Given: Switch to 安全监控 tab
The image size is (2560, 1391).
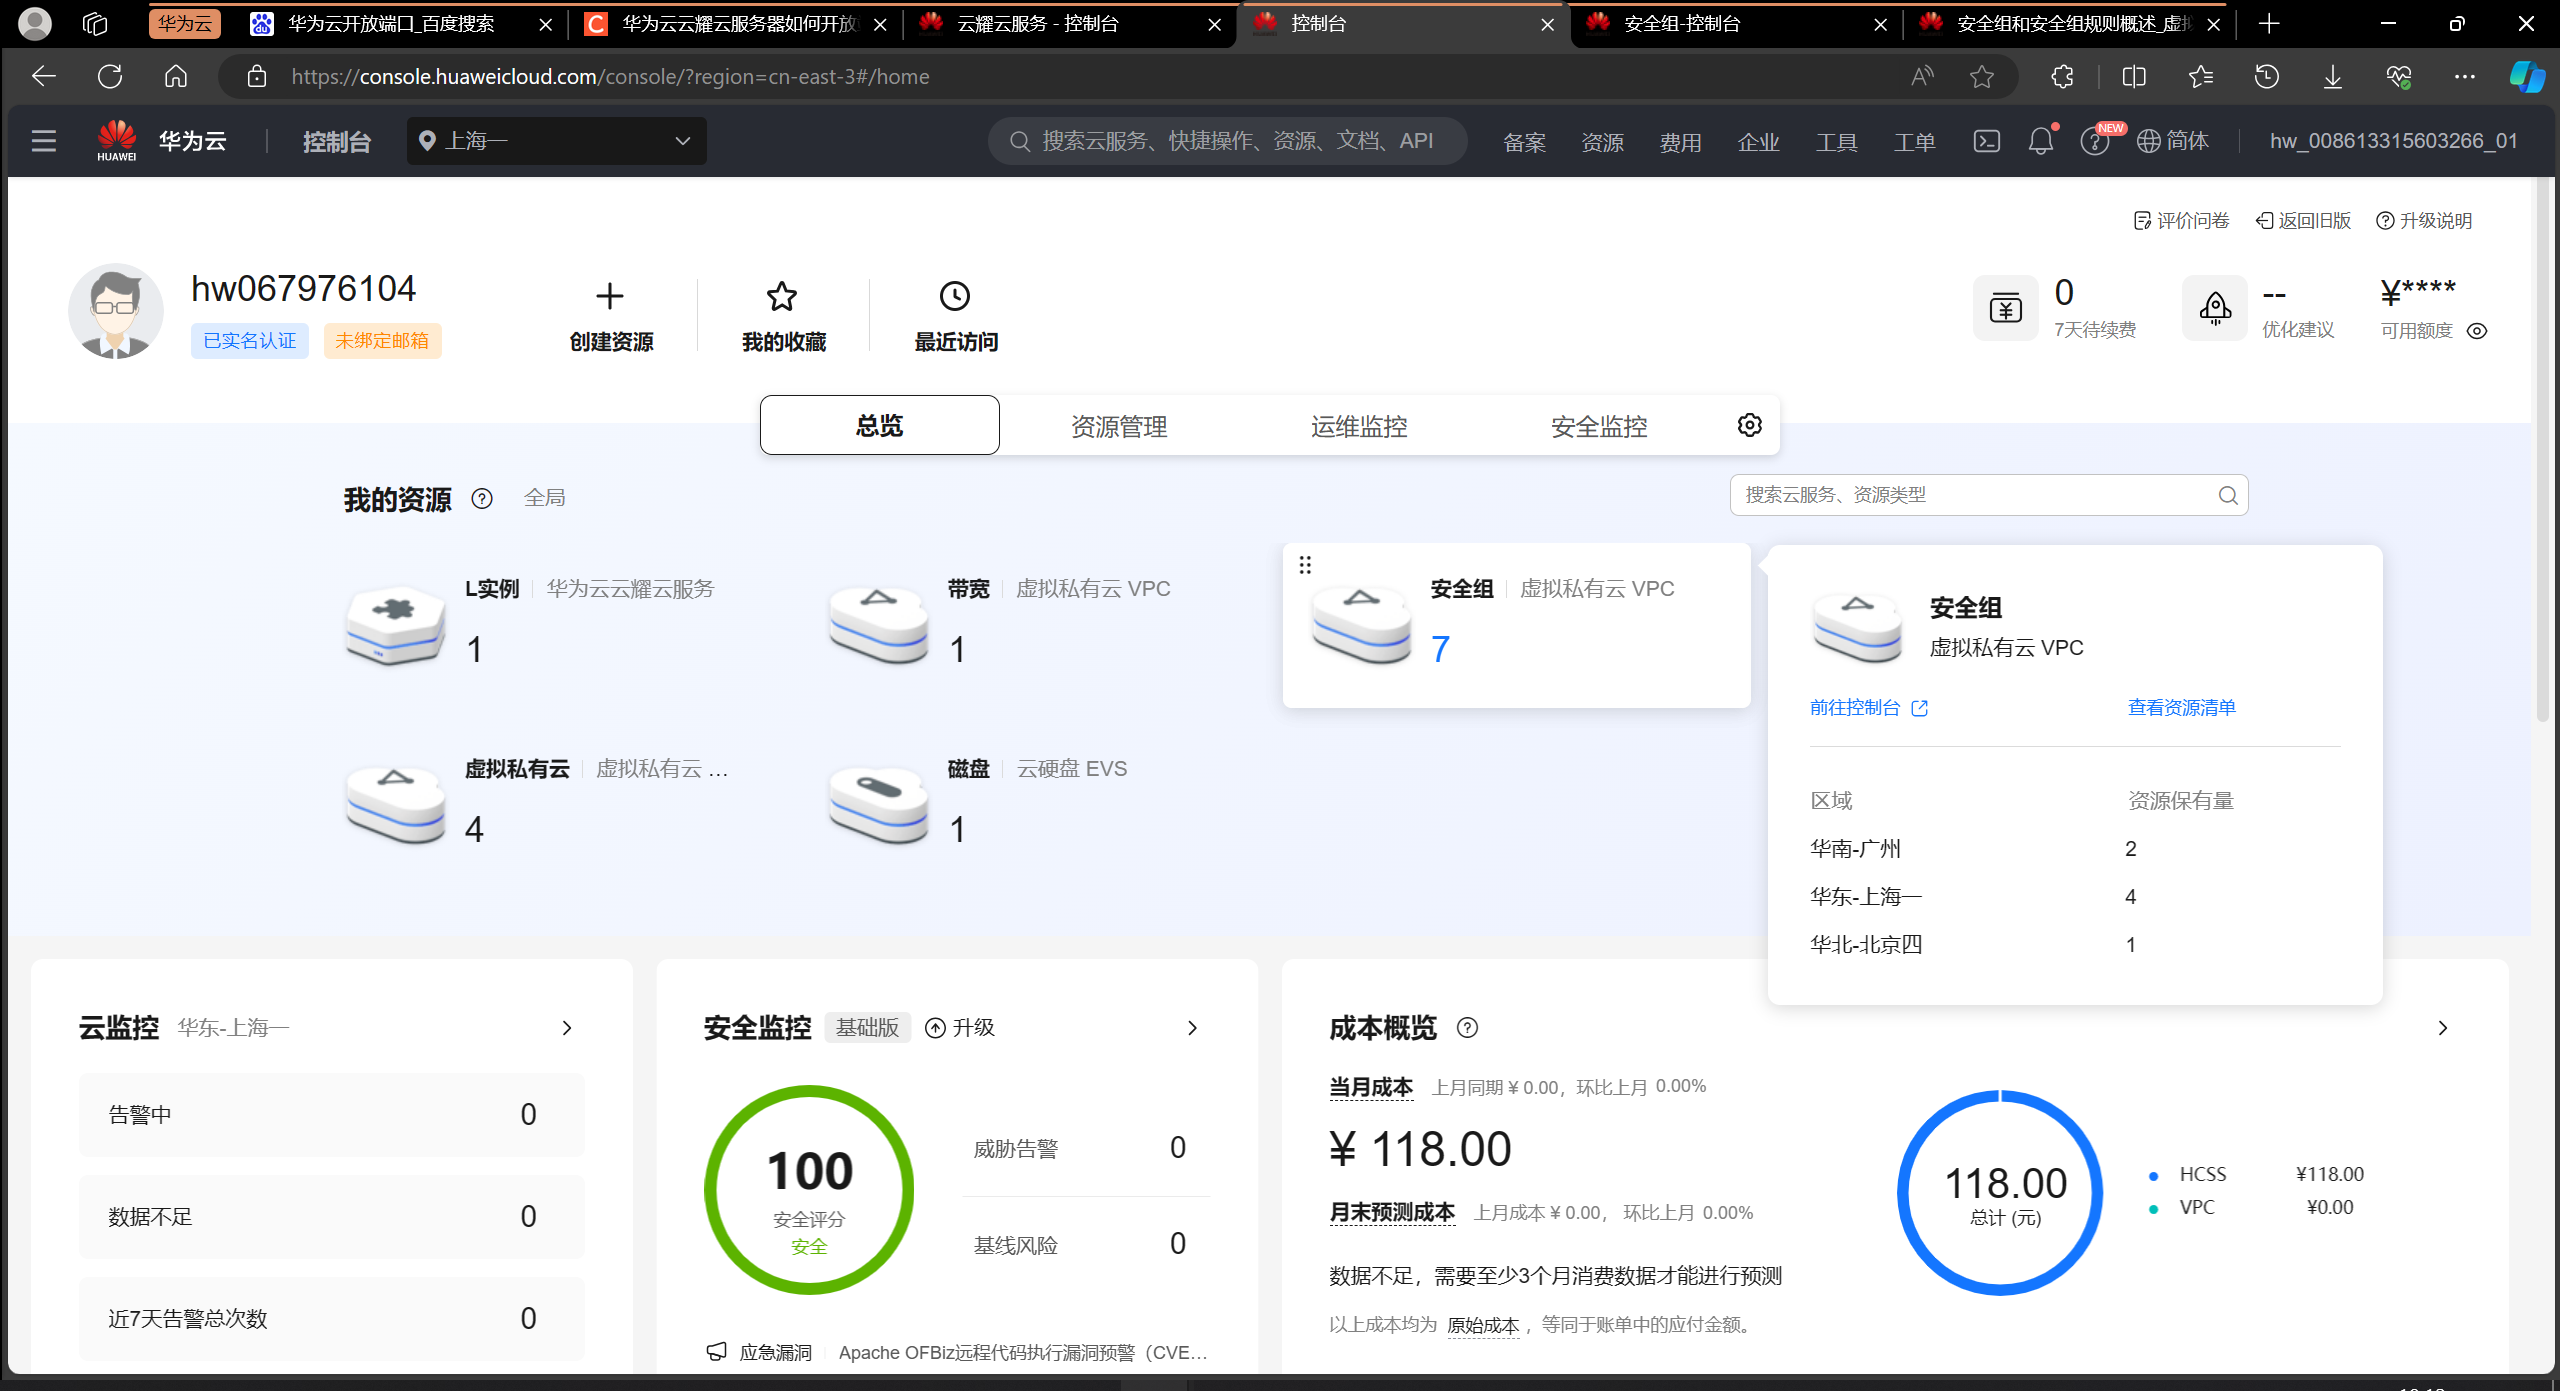Looking at the screenshot, I should coord(1599,426).
